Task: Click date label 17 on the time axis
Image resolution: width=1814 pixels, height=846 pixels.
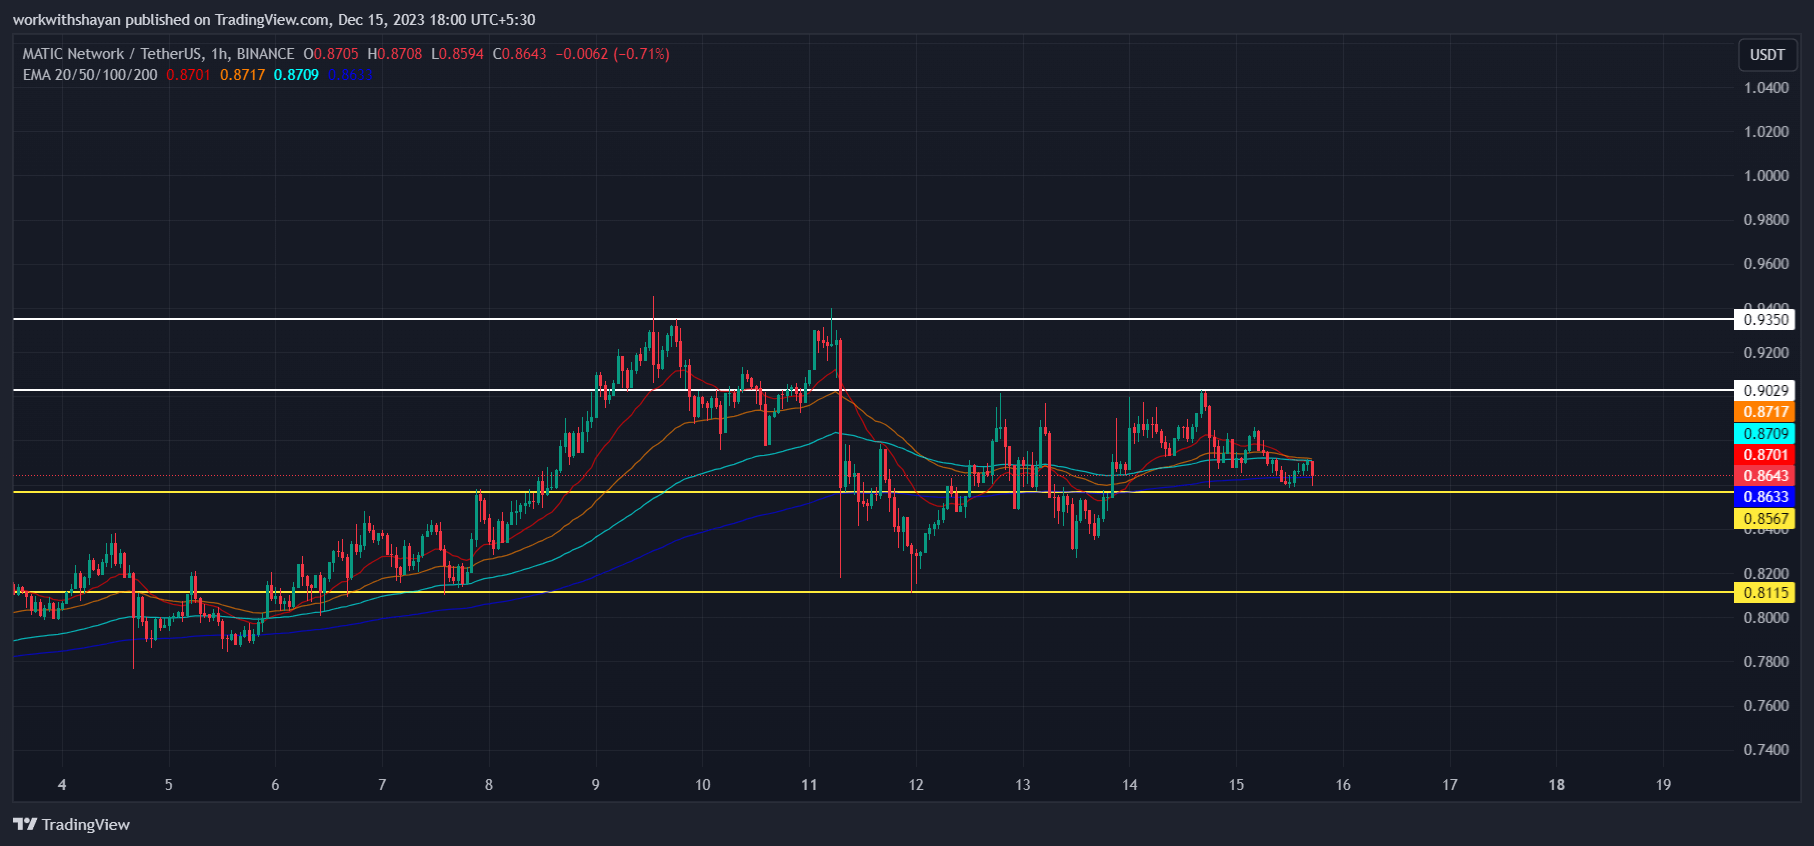Action: click(x=1450, y=785)
